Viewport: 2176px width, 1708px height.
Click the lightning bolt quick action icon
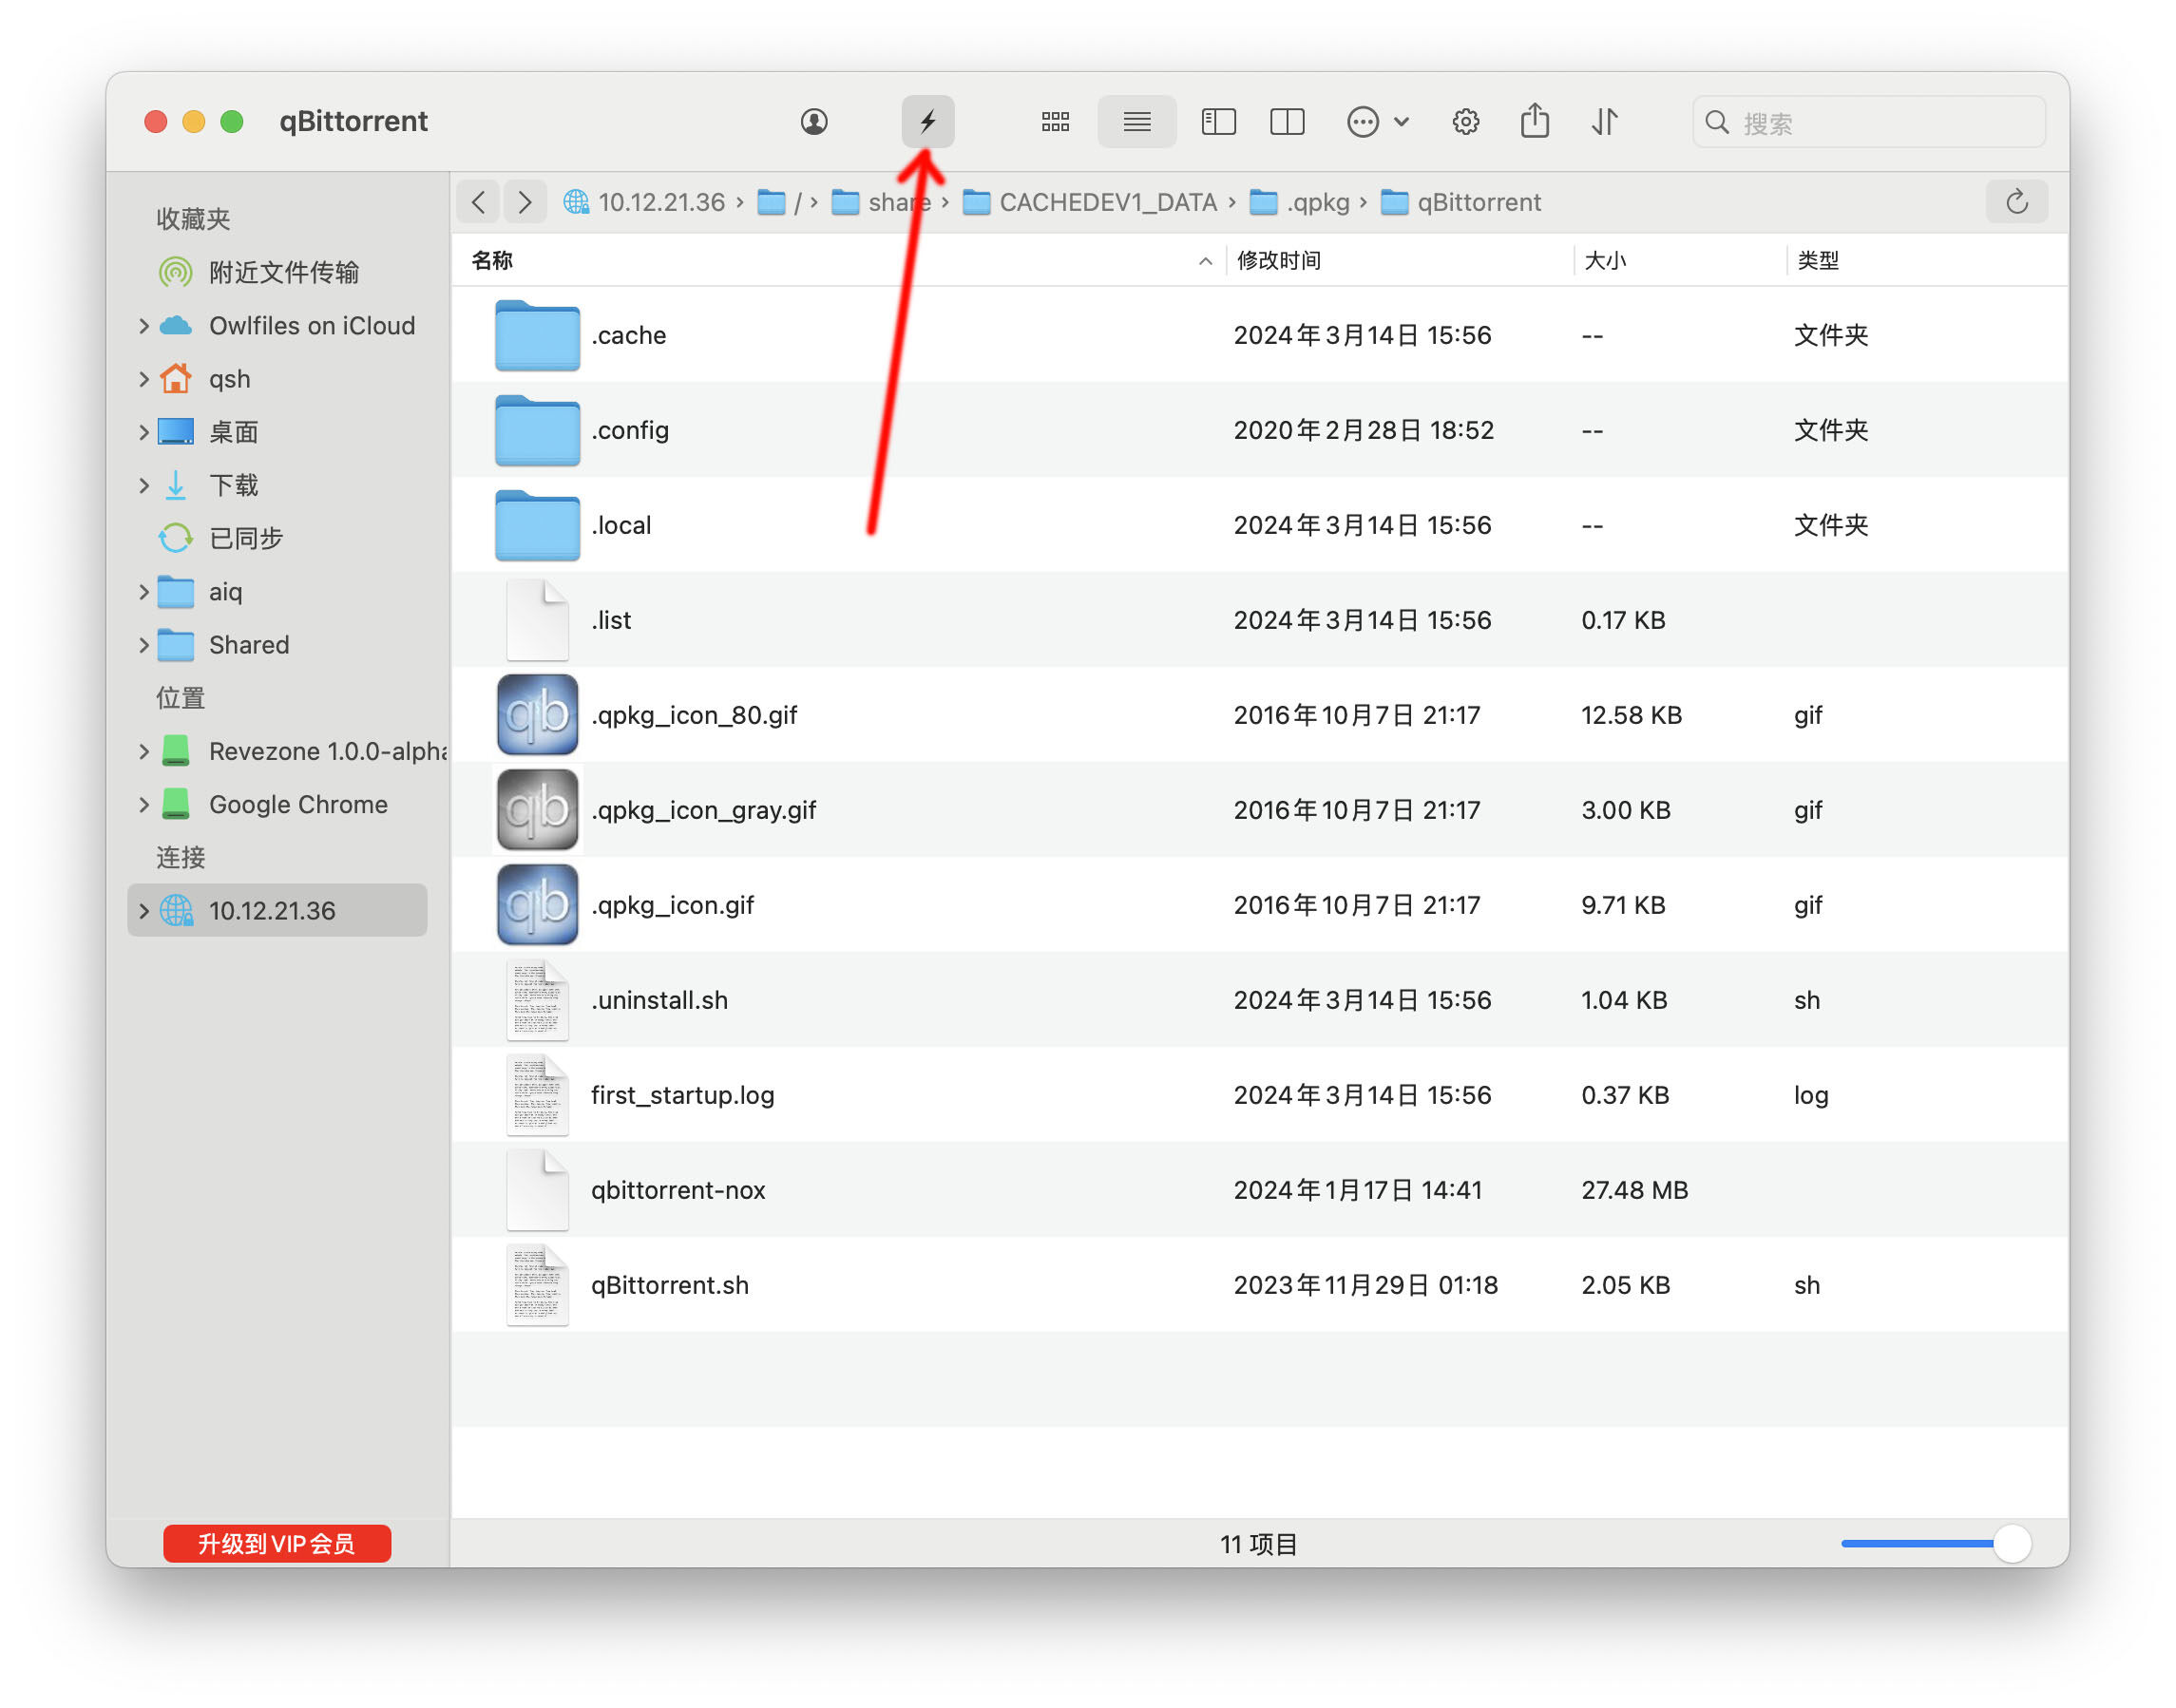(928, 122)
